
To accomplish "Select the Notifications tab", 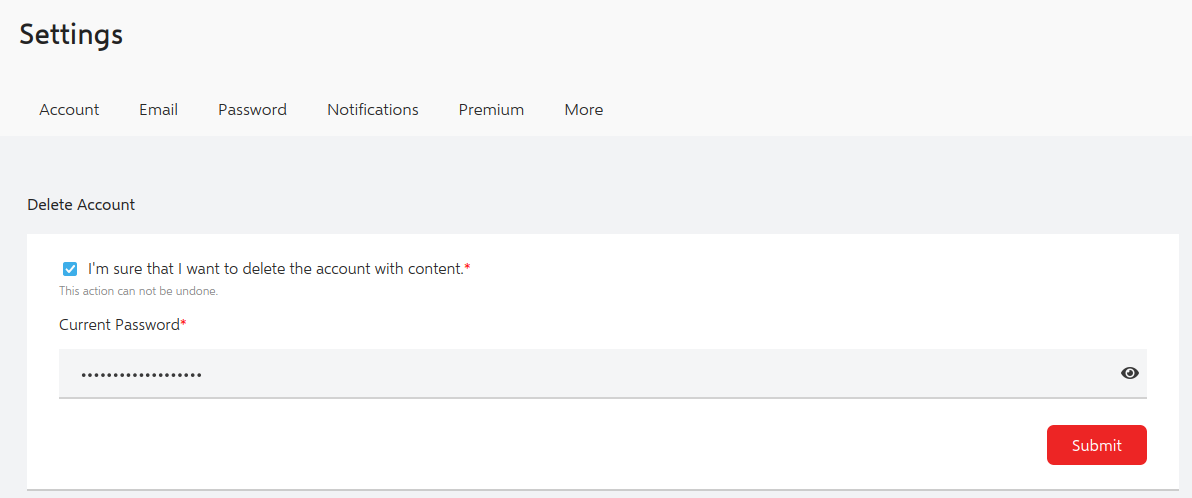I will (x=372, y=109).
